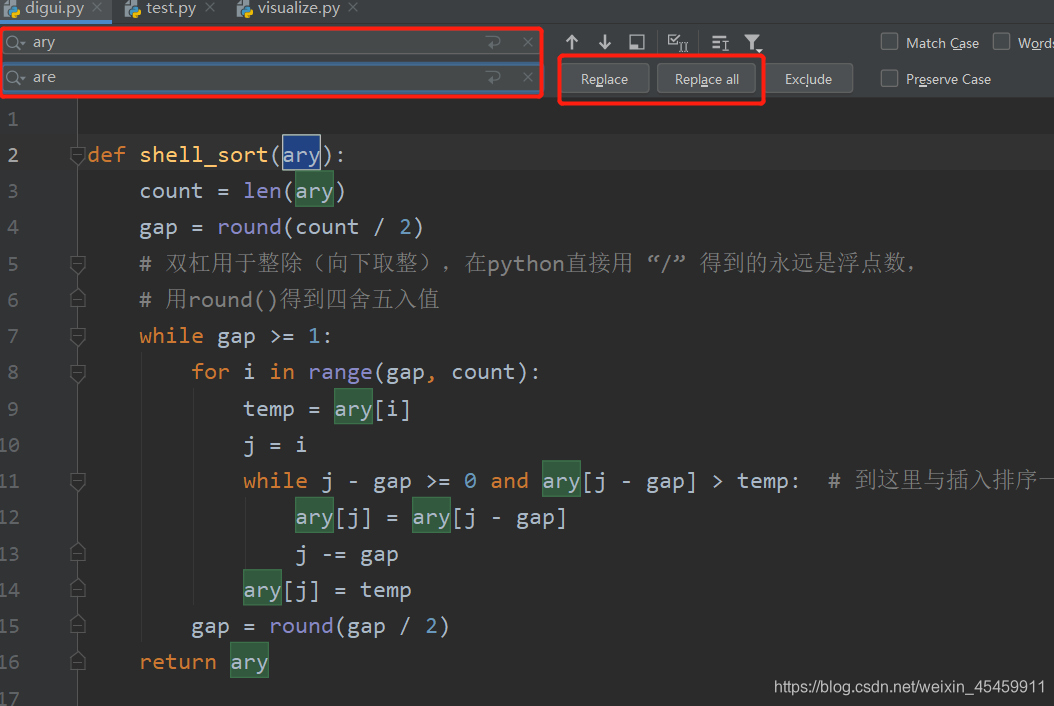Close the digui.py tab
This screenshot has width=1054, height=706.
[97, 7]
